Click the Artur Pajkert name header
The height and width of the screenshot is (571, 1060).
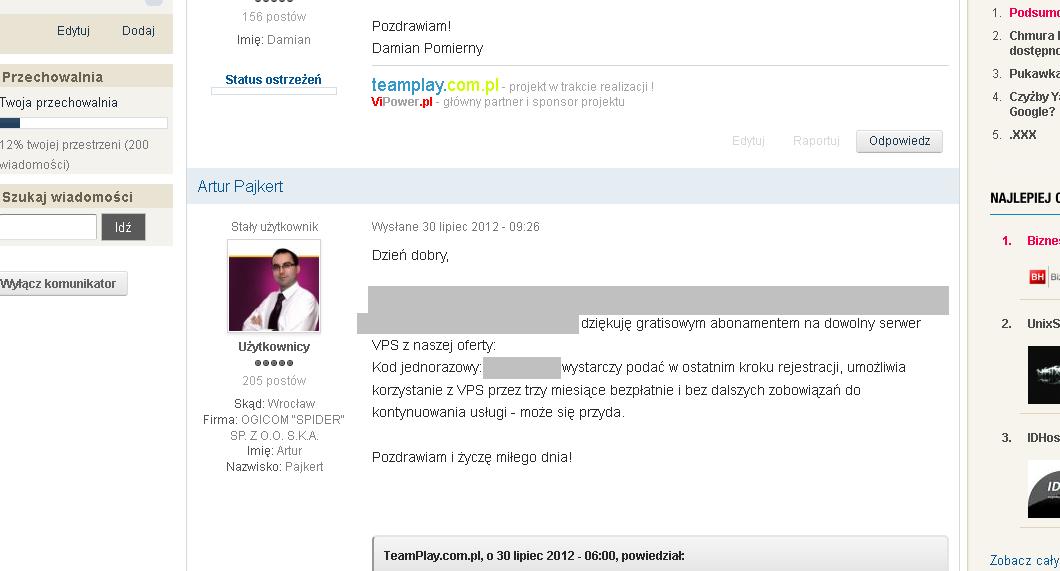(240, 187)
